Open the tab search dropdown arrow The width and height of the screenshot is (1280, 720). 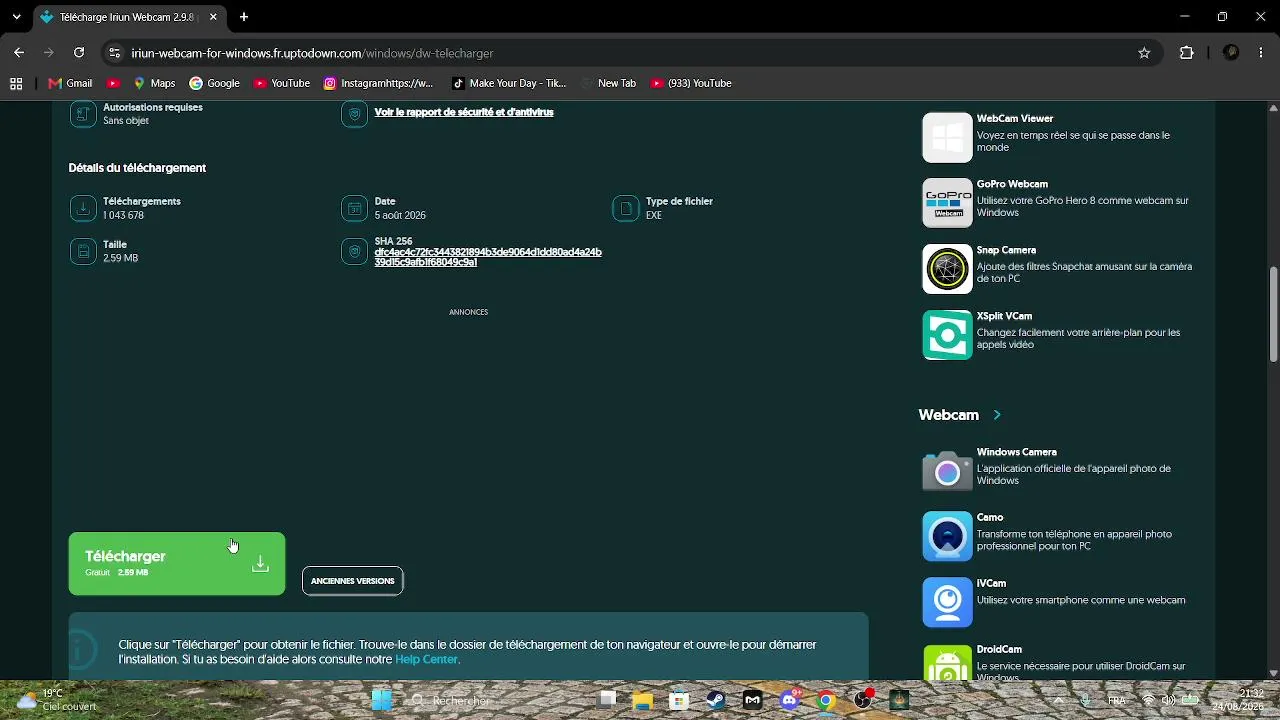coord(16,17)
